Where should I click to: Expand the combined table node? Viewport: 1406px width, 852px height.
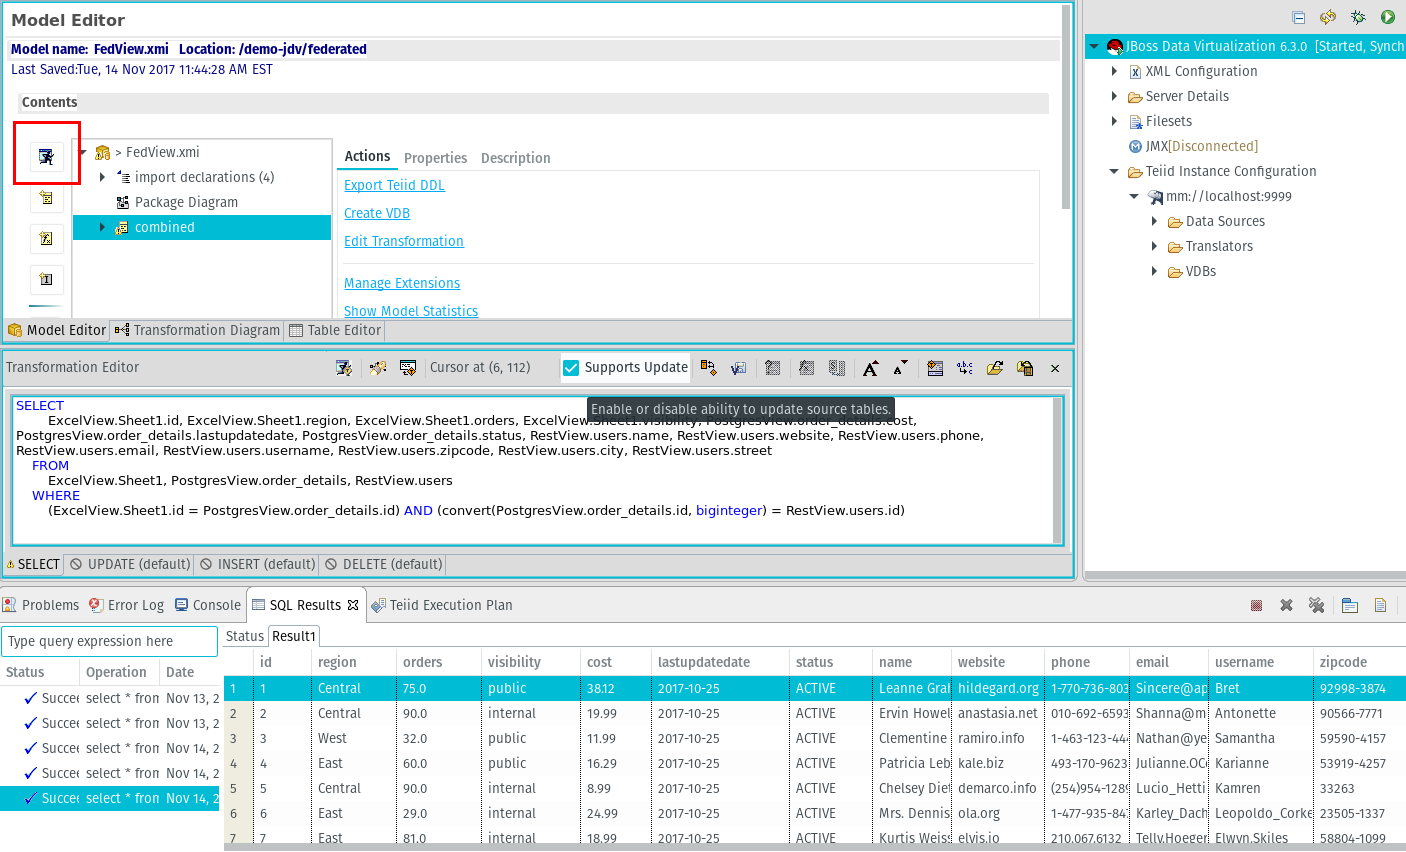tap(102, 227)
